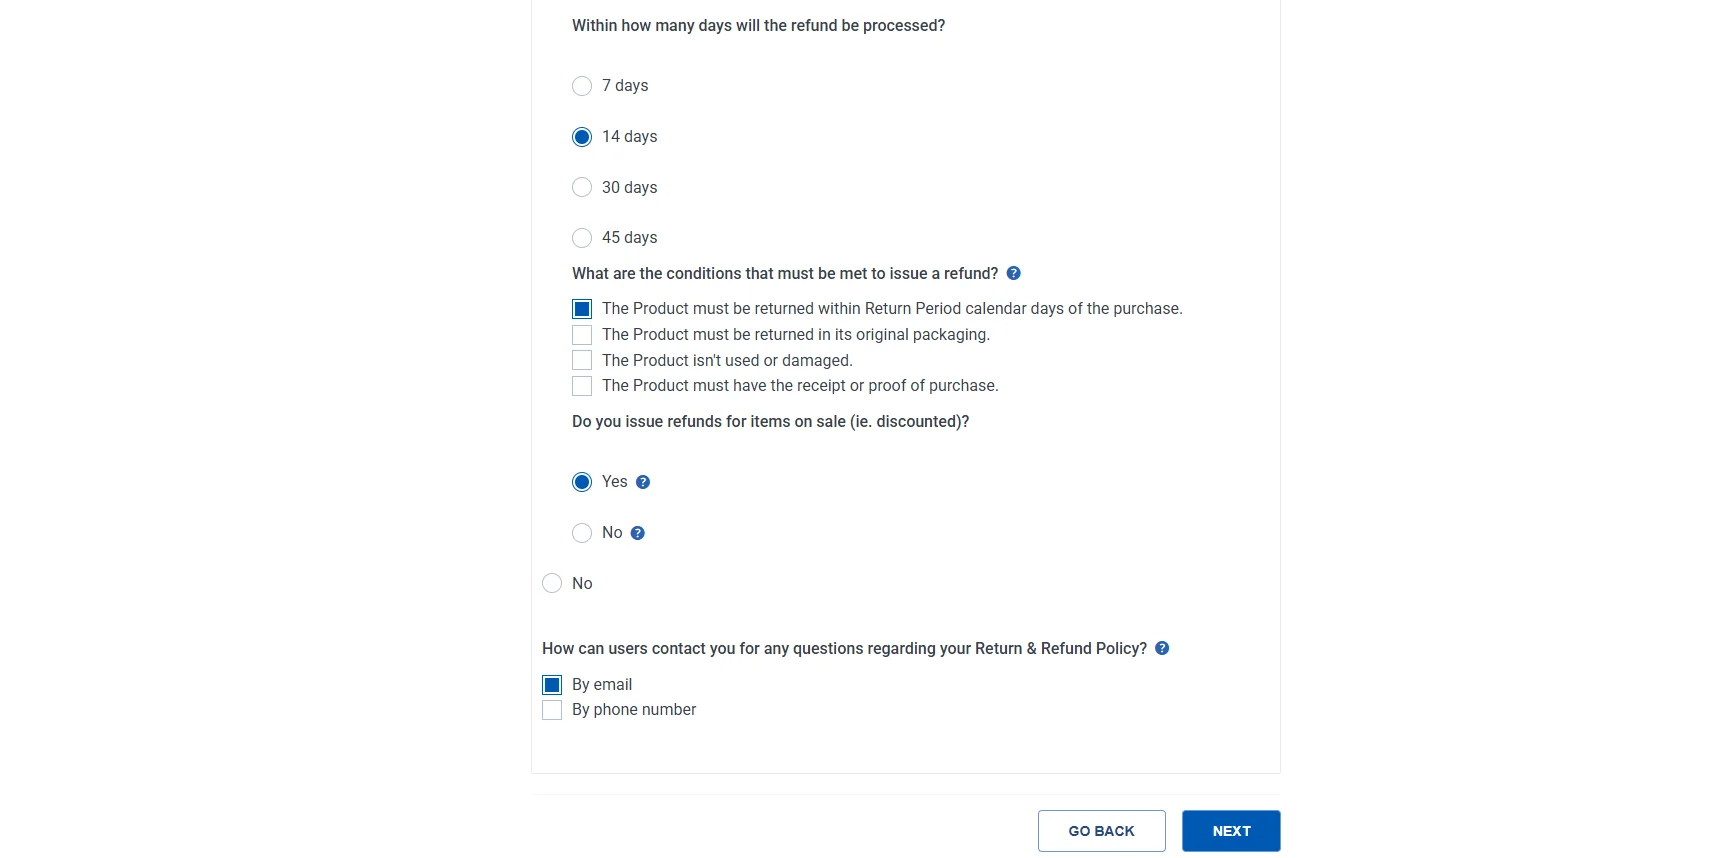Select the standalone No radio button below
This screenshot has width=1718, height=858.
552,583
